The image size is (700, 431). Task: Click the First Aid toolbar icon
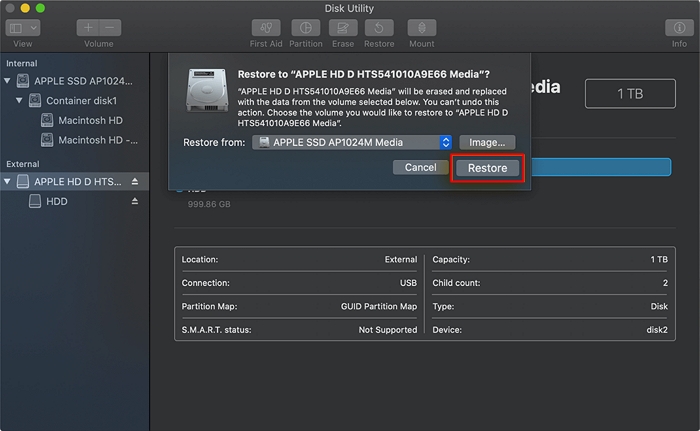click(x=265, y=28)
